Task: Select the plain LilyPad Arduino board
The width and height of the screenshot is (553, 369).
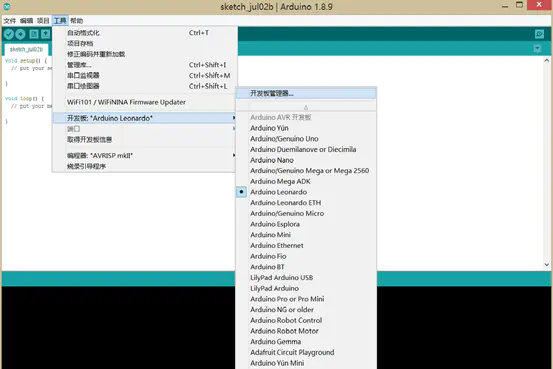Action: pyautogui.click(x=306, y=288)
